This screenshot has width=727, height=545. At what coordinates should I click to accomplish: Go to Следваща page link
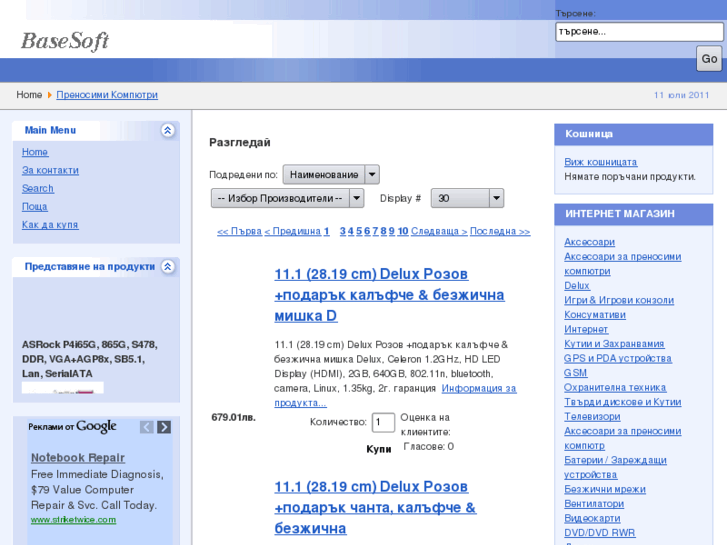[x=439, y=231]
